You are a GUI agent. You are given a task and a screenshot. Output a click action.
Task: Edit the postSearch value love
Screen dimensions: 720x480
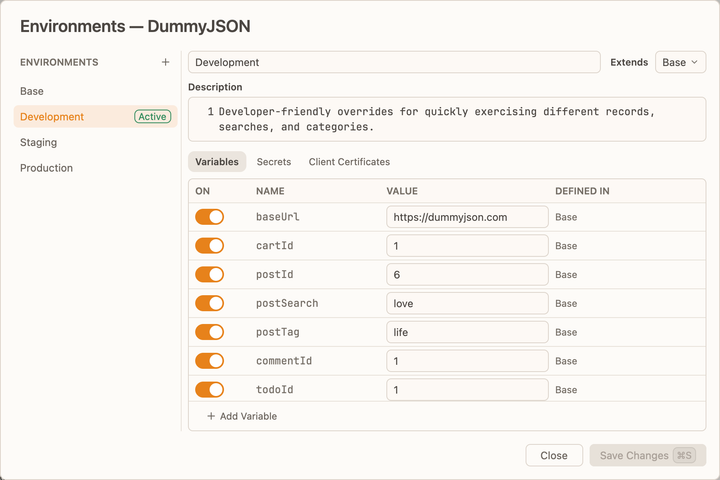pyautogui.click(x=467, y=303)
